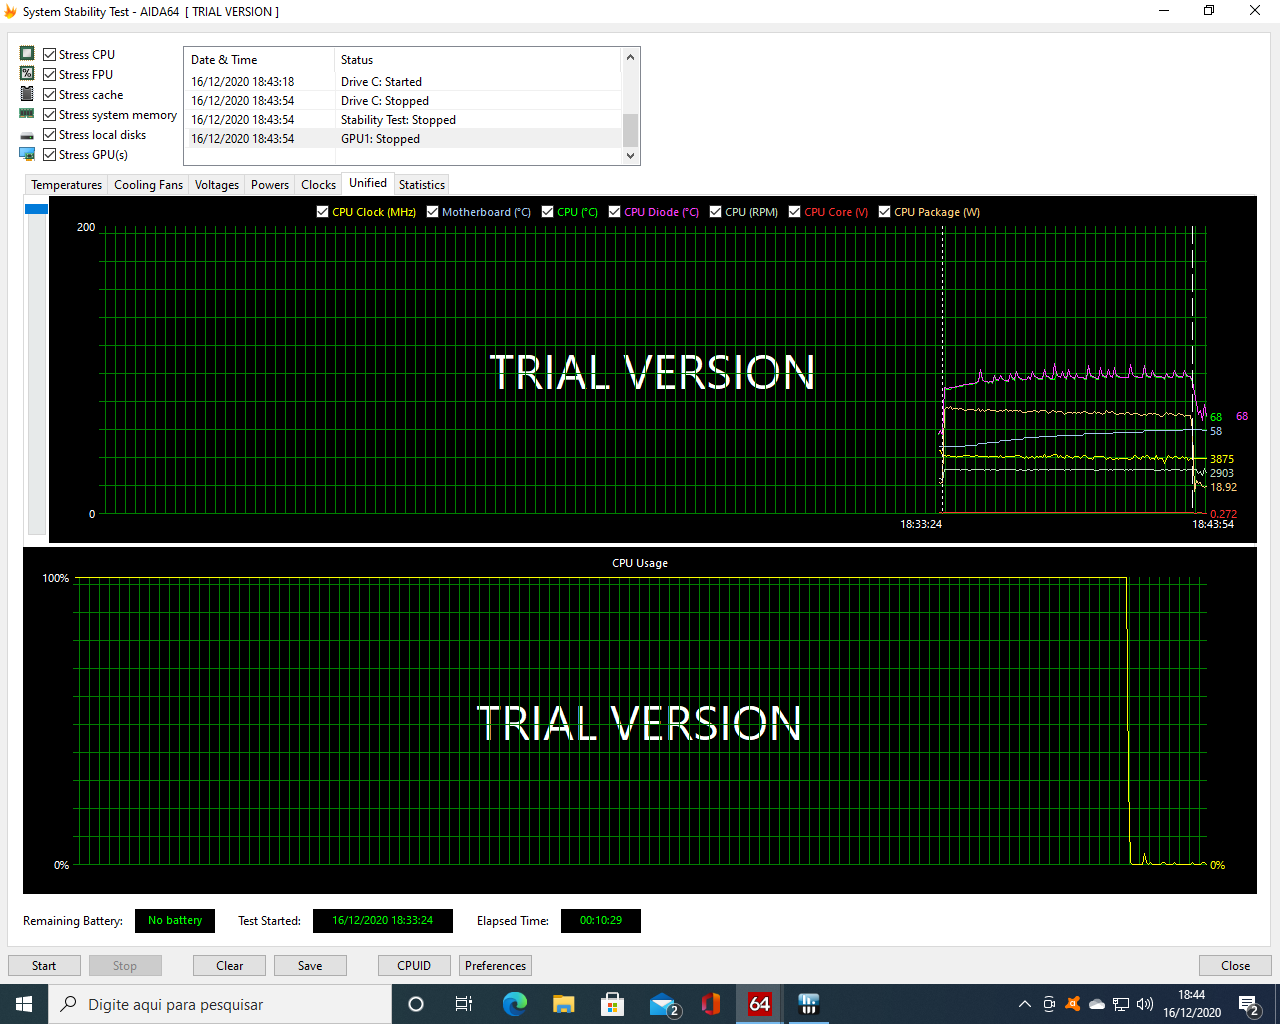Switch to the Cooling Fans tab
1280x1024 pixels.
[148, 184]
